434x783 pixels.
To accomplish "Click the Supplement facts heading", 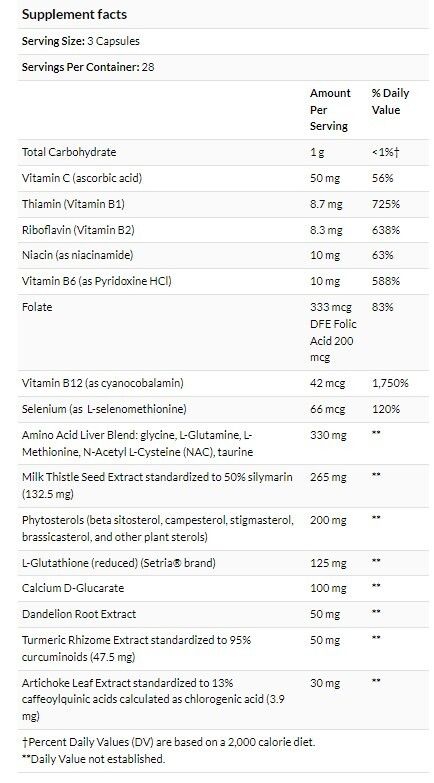I will click(74, 14).
